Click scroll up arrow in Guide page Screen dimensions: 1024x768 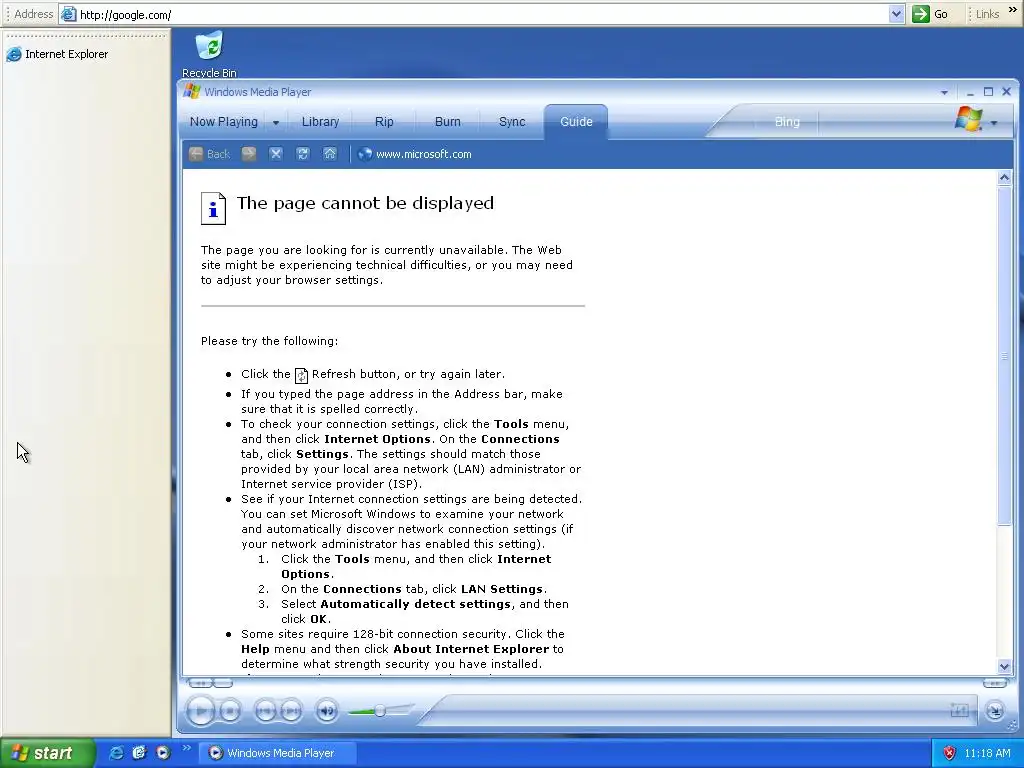[x=1004, y=178]
